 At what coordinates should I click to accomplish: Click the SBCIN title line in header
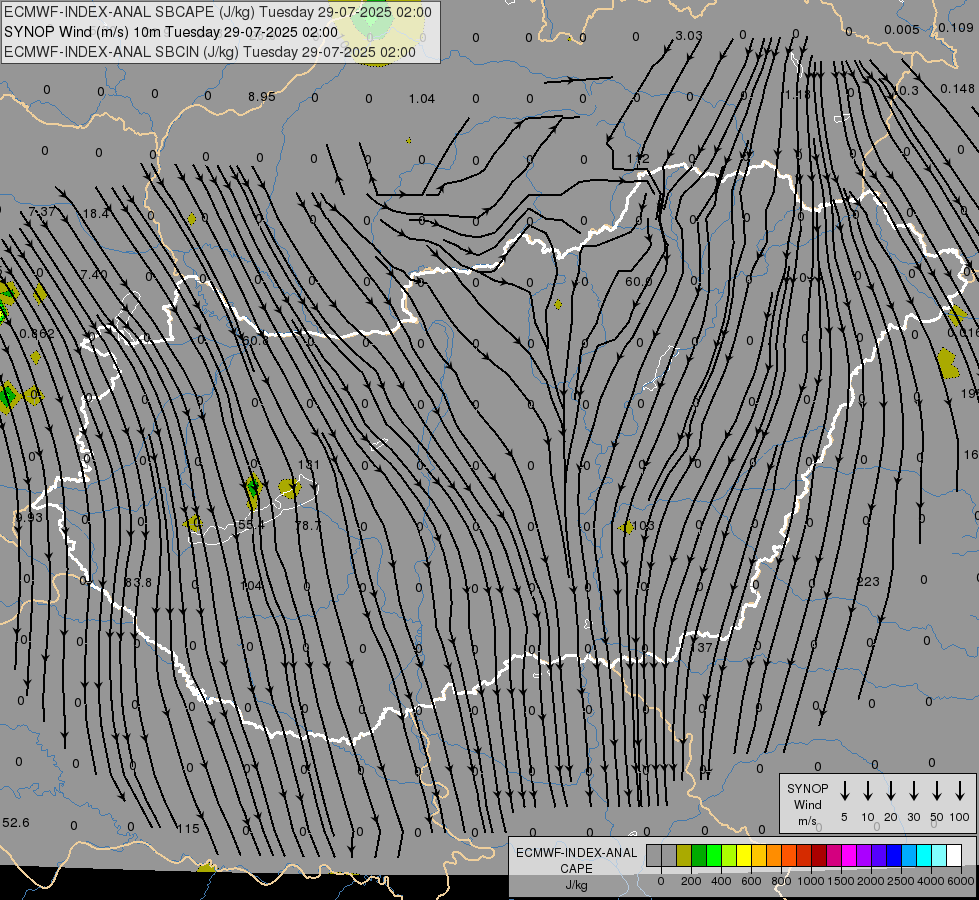pyautogui.click(x=210, y=52)
